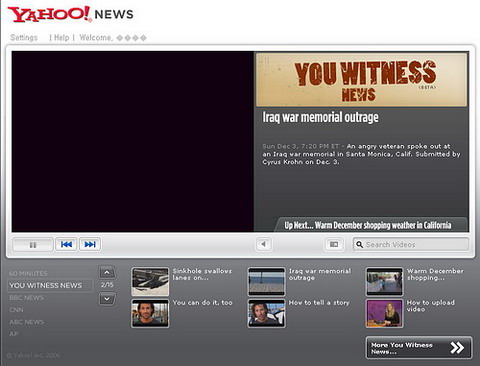Click the search magnifier icon
Screen dimensions: 480x366
click(x=359, y=244)
